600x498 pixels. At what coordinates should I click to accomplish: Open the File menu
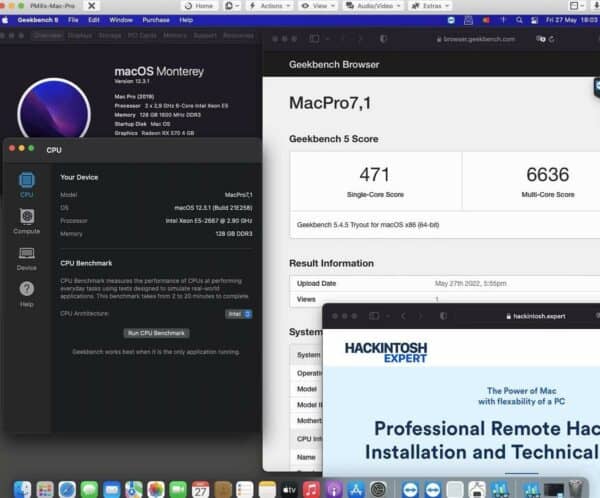pyautogui.click(x=73, y=20)
